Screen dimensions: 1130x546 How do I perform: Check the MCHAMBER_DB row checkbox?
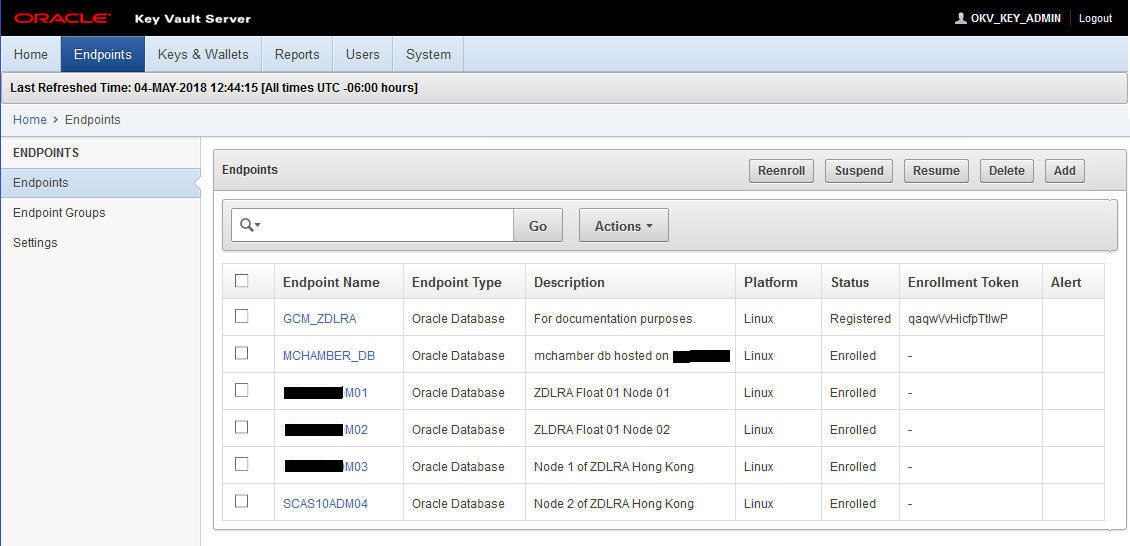pos(242,353)
